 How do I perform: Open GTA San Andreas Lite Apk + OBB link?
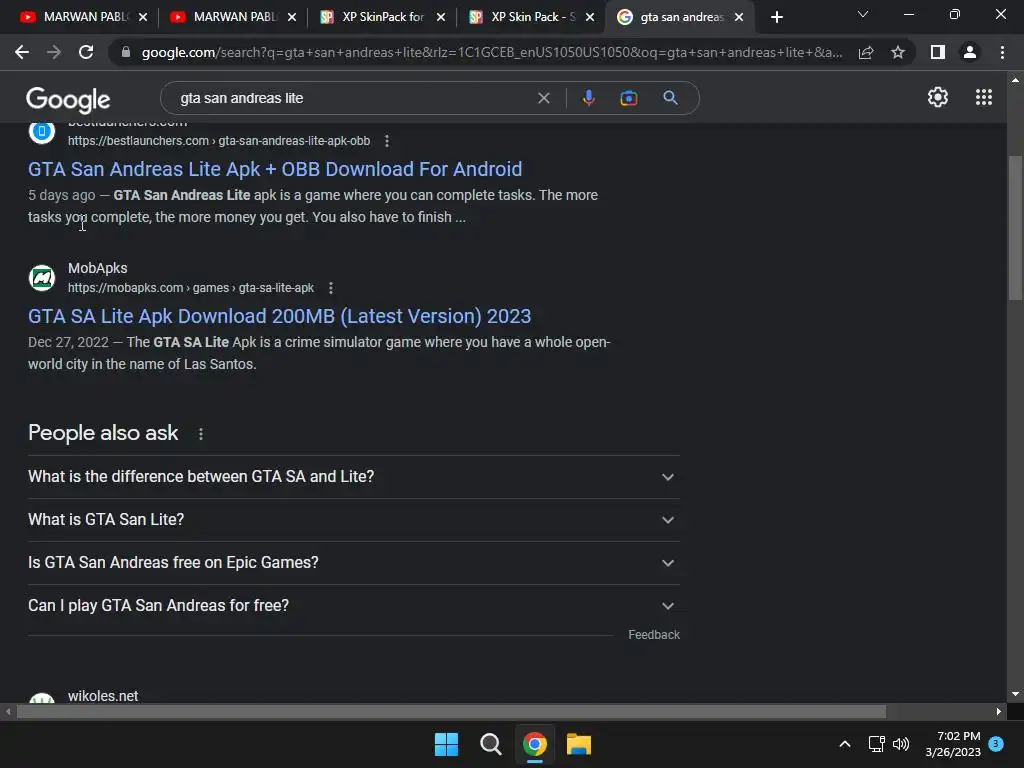point(275,169)
